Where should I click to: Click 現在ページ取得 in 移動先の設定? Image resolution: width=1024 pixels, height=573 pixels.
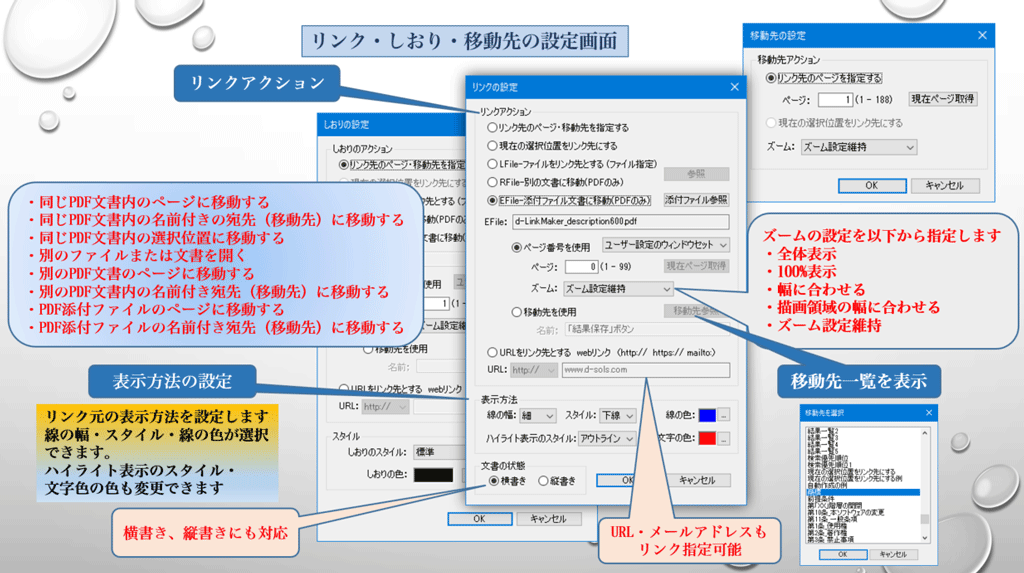tap(942, 99)
